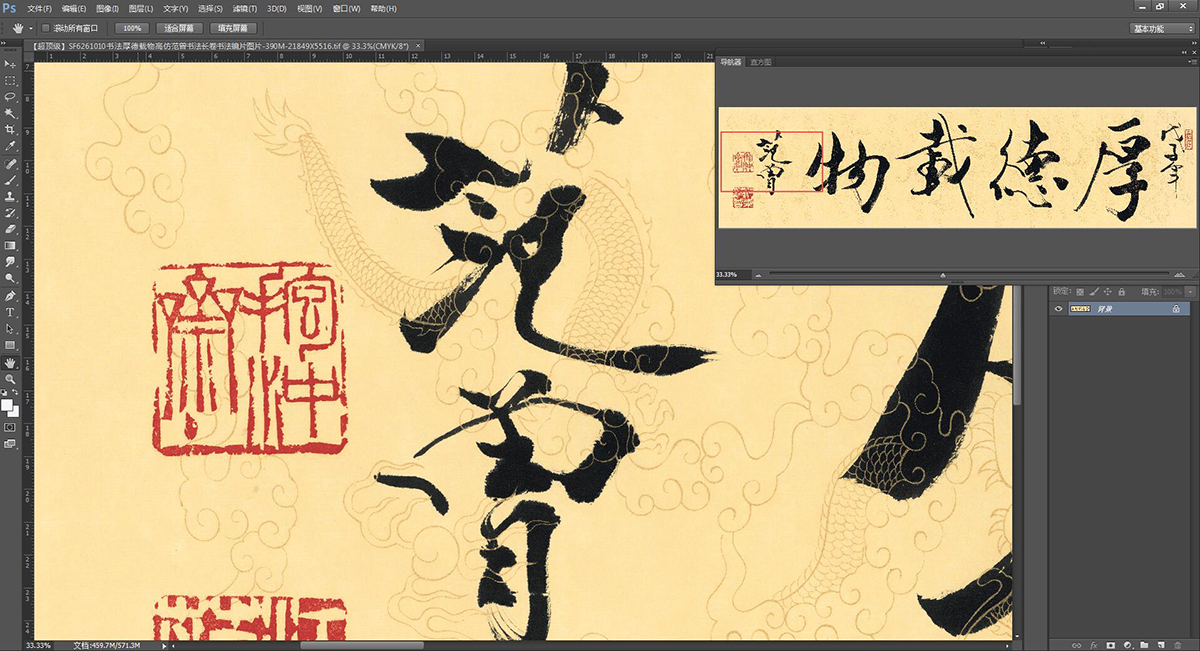Select the Brush tool
The height and width of the screenshot is (651, 1200).
coord(10,179)
